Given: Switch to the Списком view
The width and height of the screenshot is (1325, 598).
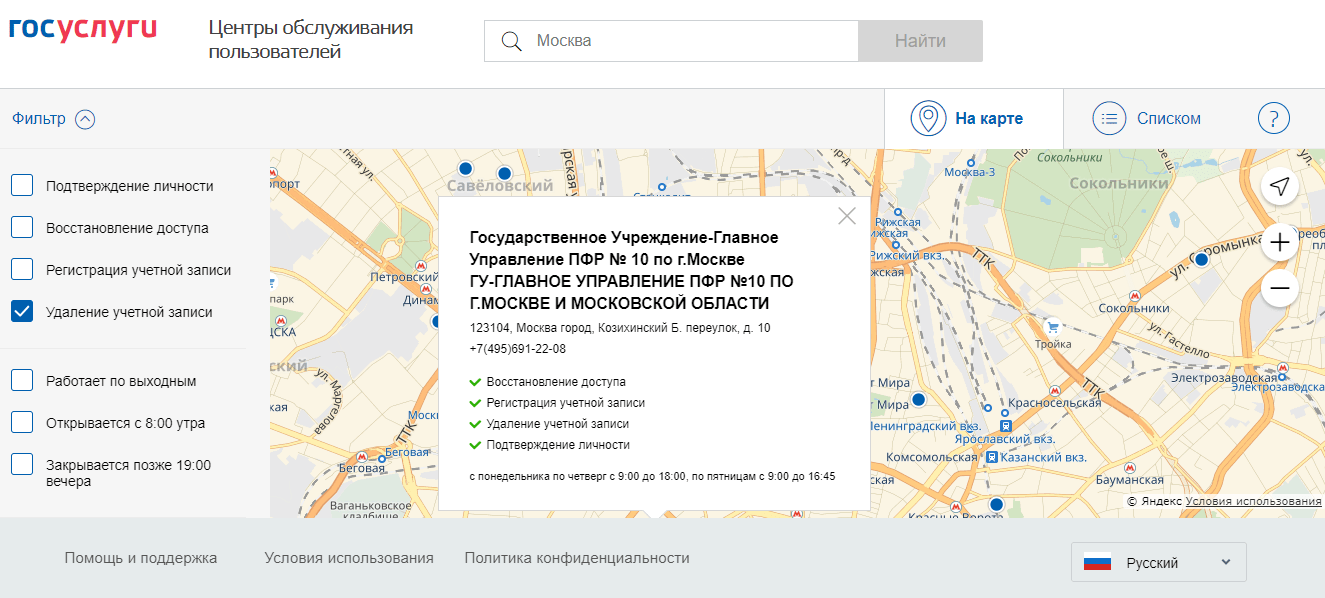Looking at the screenshot, I should tap(1147, 118).
